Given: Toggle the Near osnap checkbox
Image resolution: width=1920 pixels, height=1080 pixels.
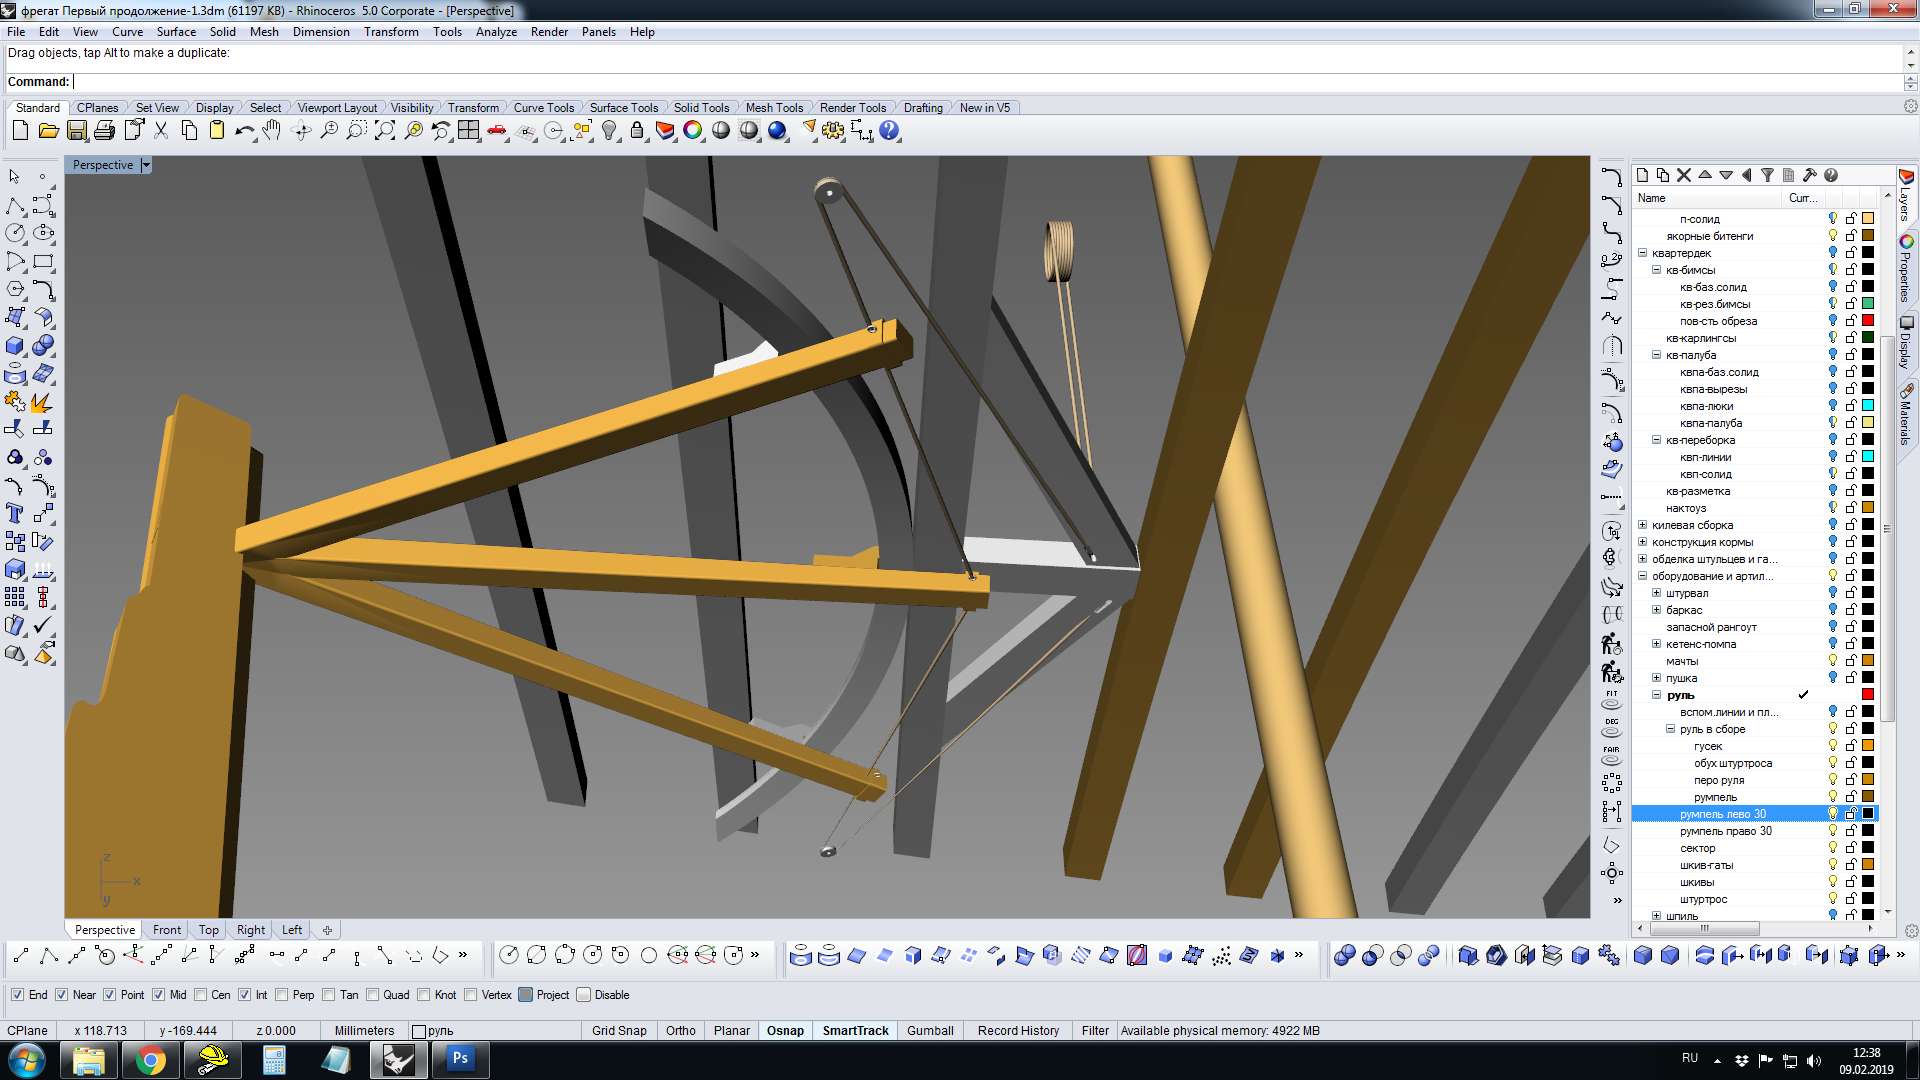Looking at the screenshot, I should pyautogui.click(x=61, y=995).
